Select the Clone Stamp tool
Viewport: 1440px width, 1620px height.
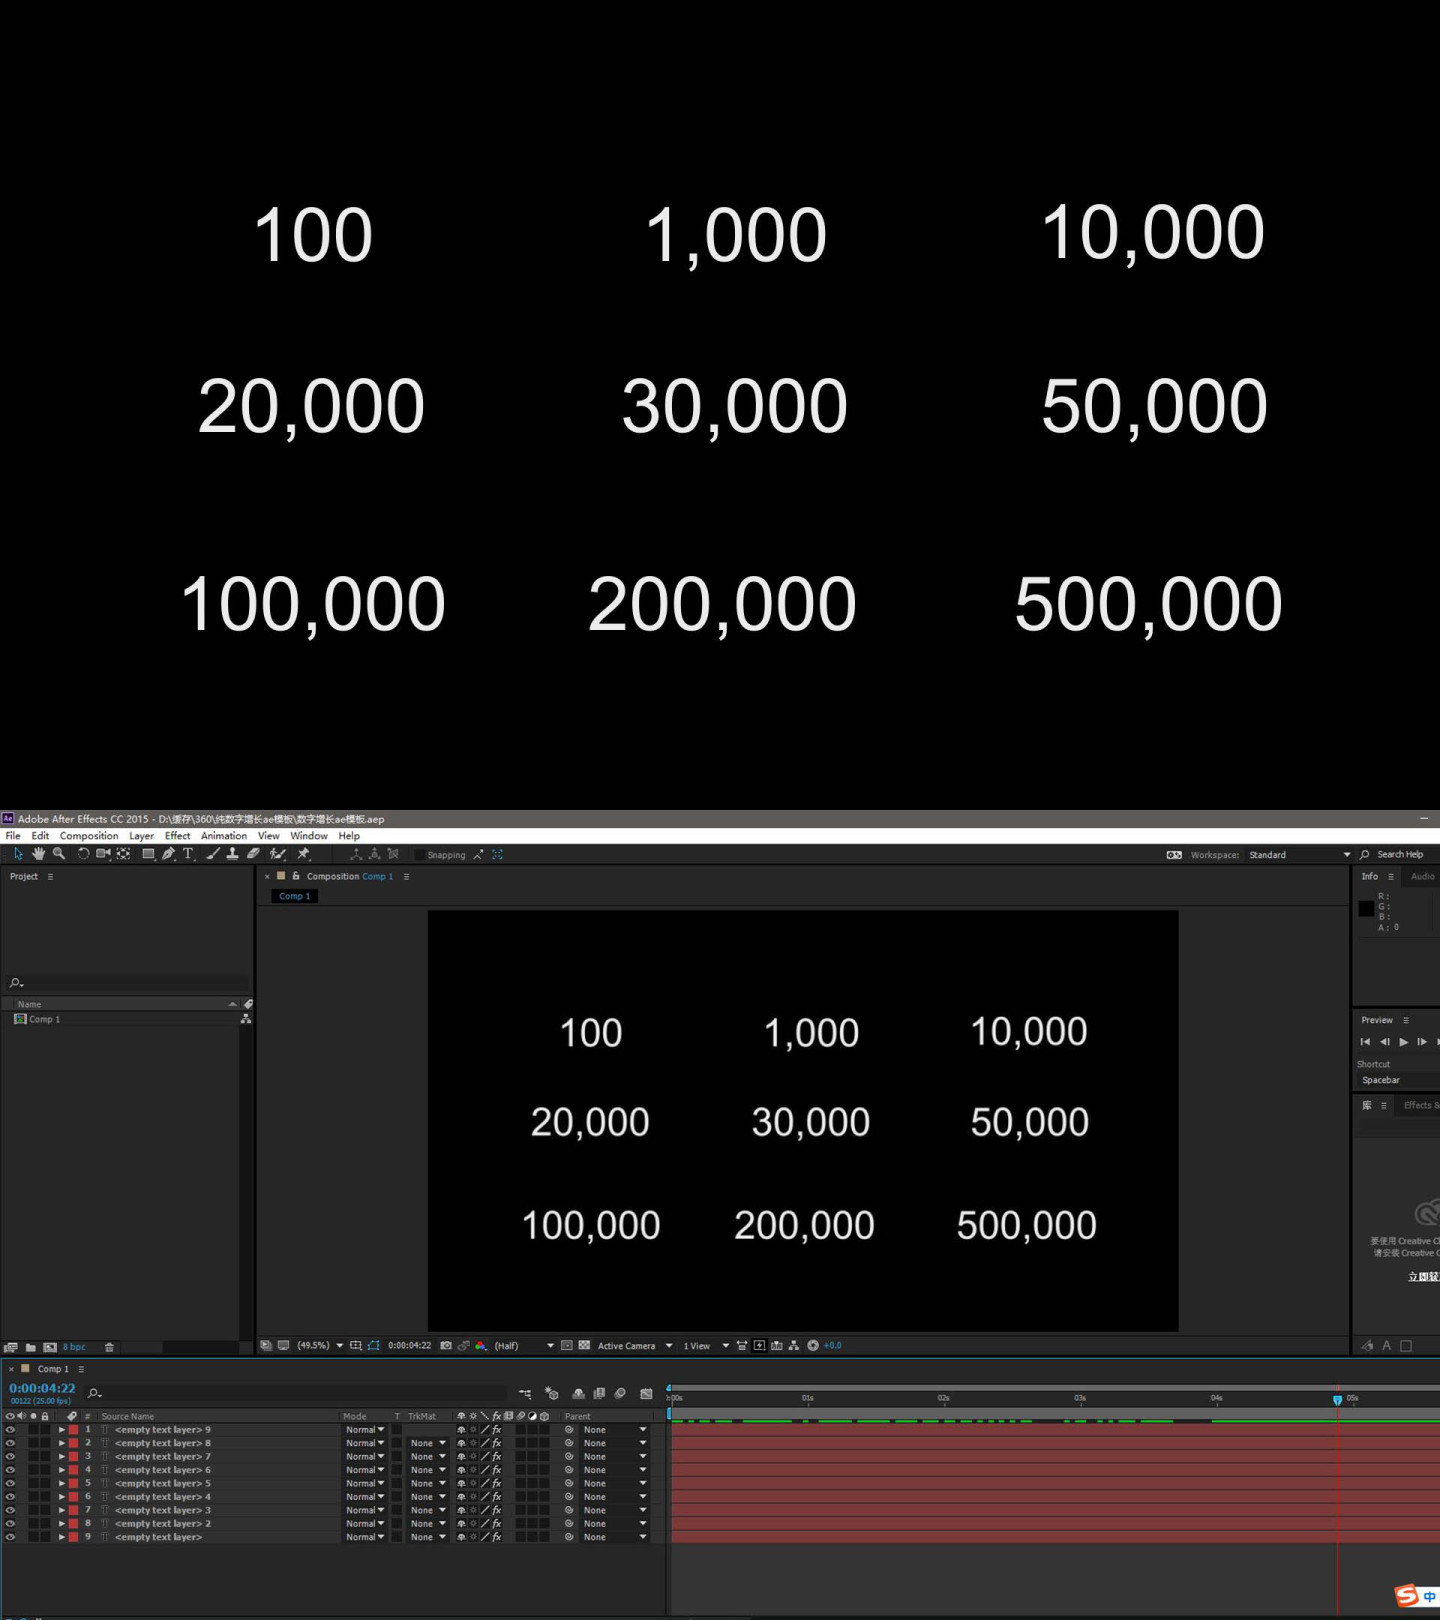[x=232, y=854]
